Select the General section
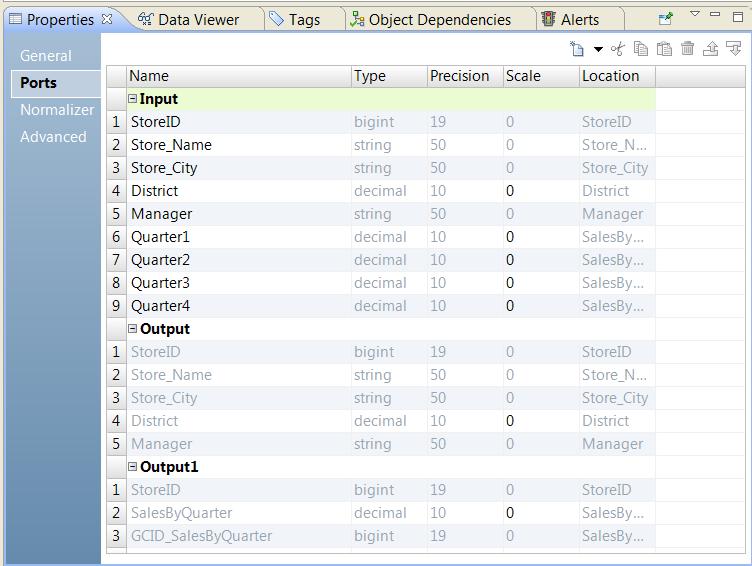Viewport: 752px width, 566px height. (x=46, y=56)
